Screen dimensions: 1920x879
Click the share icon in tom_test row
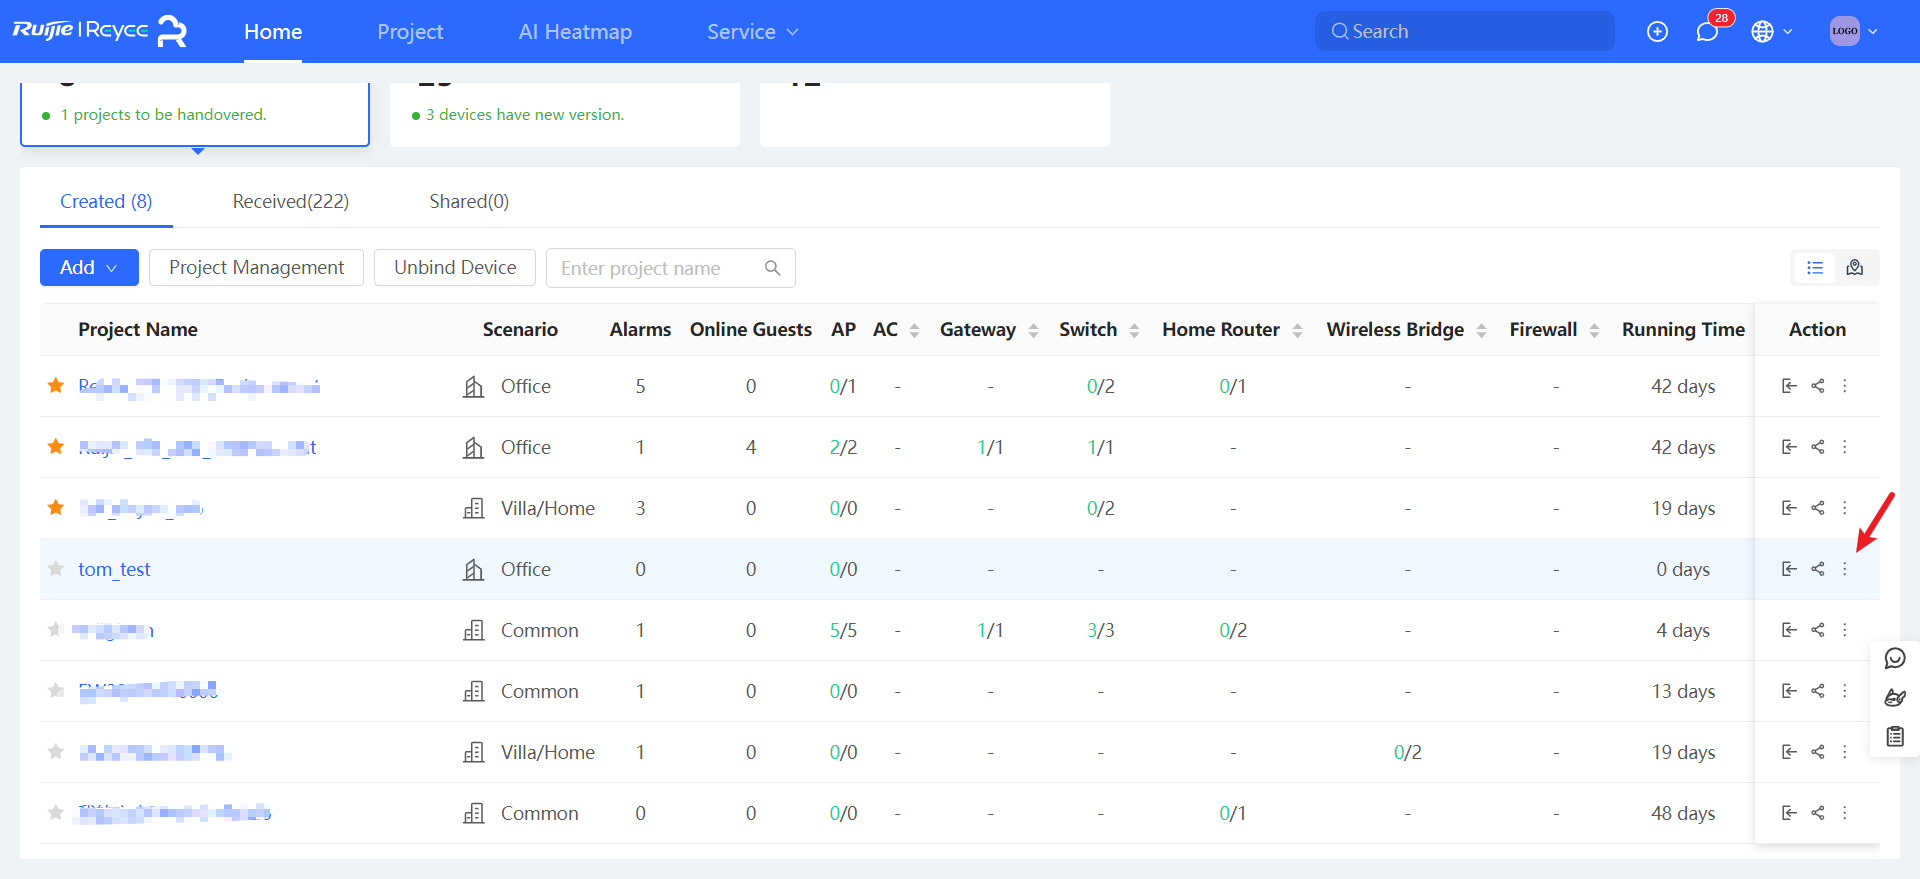(x=1818, y=569)
